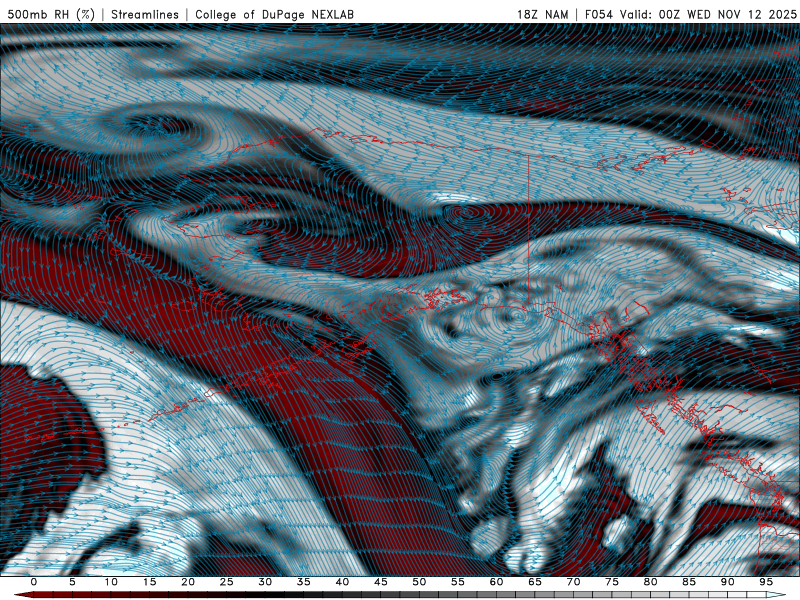Image resolution: width=800 pixels, height=600 pixels.
Task: Click the "18Z NAM" model run label
Action: pos(542,14)
